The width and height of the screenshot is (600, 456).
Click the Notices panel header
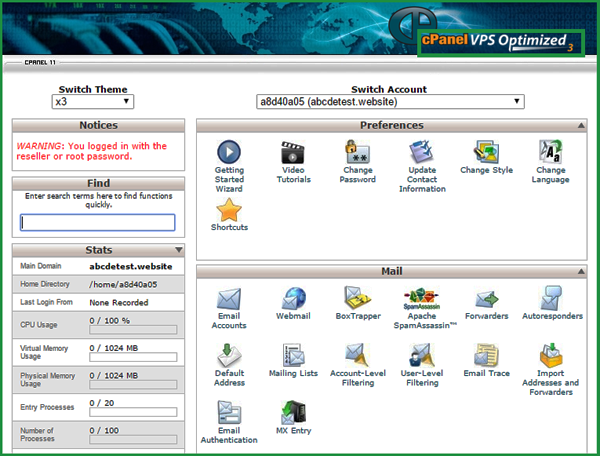98,125
